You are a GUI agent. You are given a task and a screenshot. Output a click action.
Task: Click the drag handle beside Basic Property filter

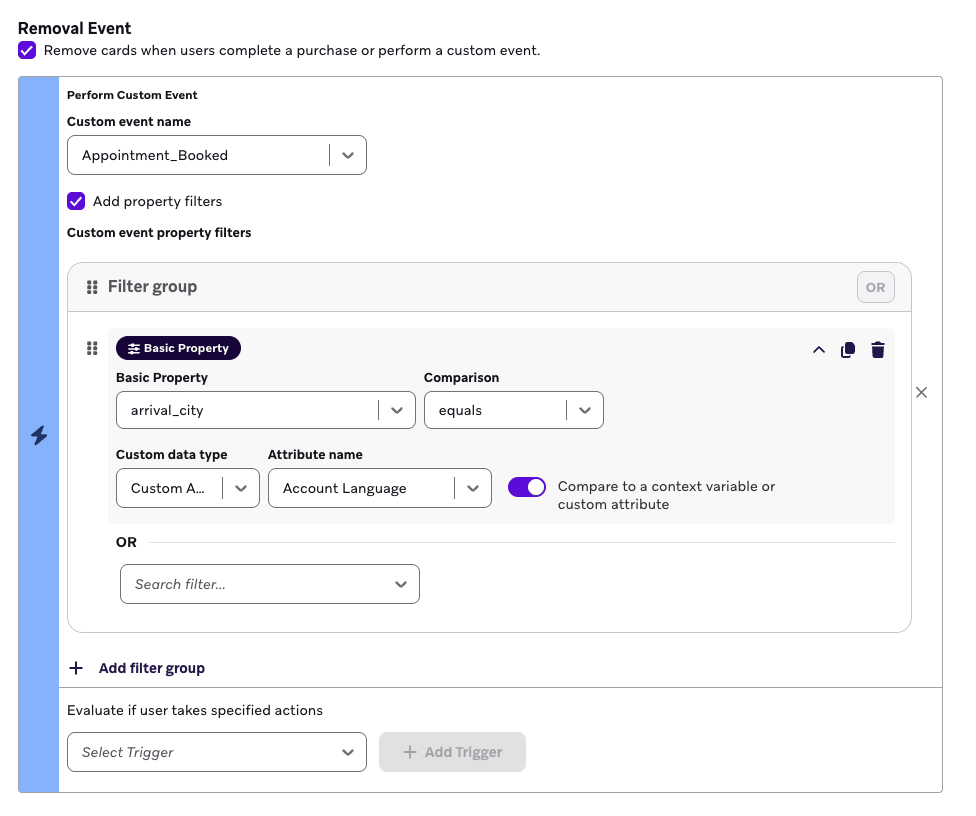pyautogui.click(x=92, y=348)
